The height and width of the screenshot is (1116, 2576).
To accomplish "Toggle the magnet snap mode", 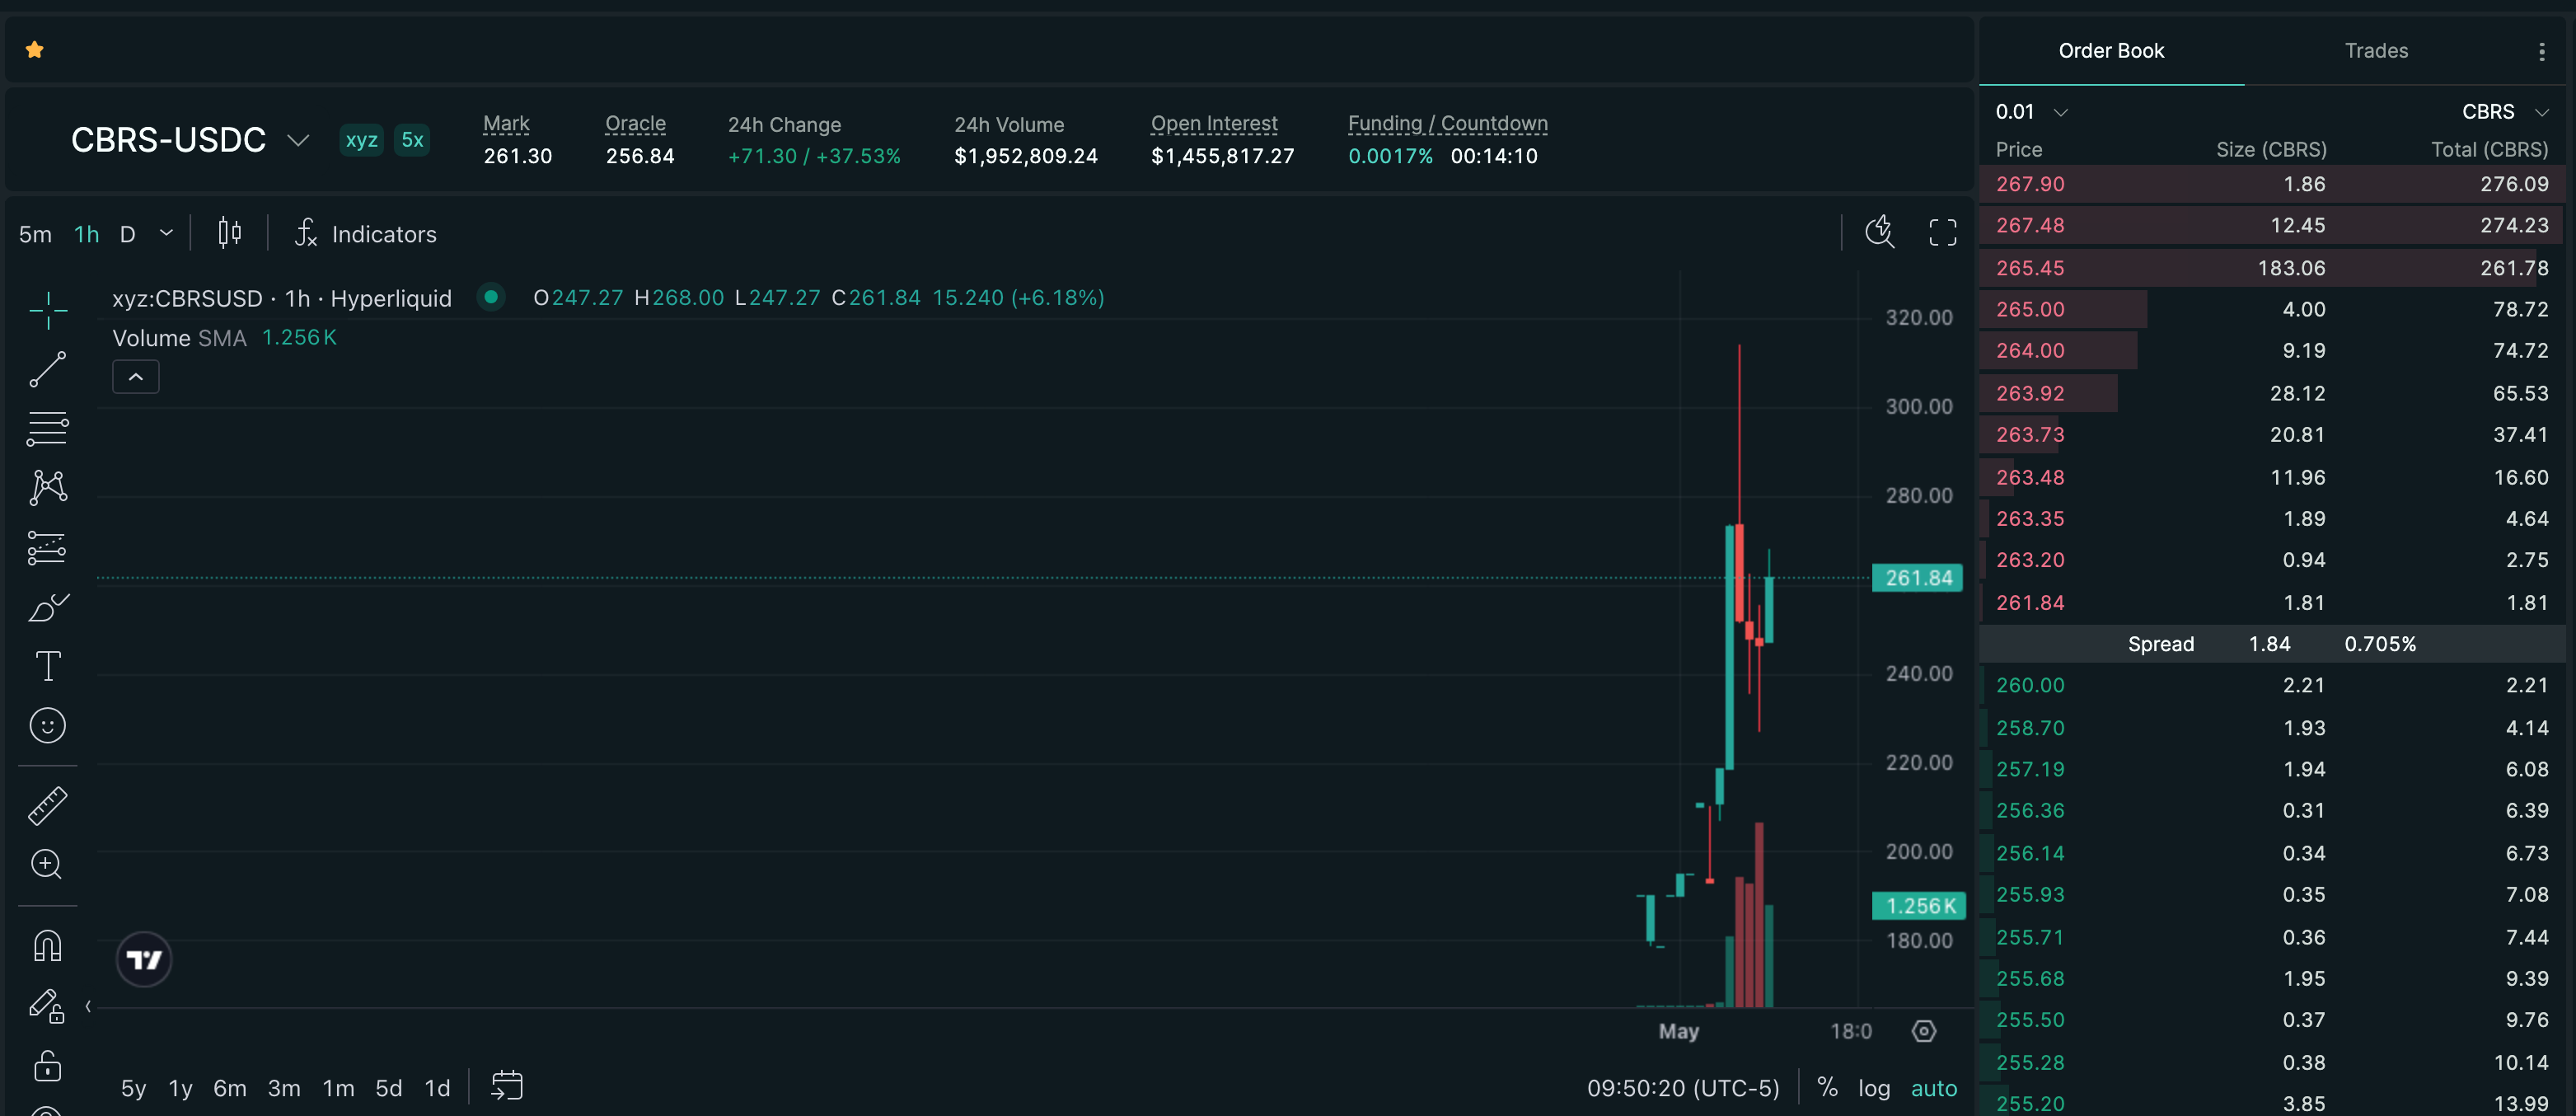I will [x=48, y=945].
